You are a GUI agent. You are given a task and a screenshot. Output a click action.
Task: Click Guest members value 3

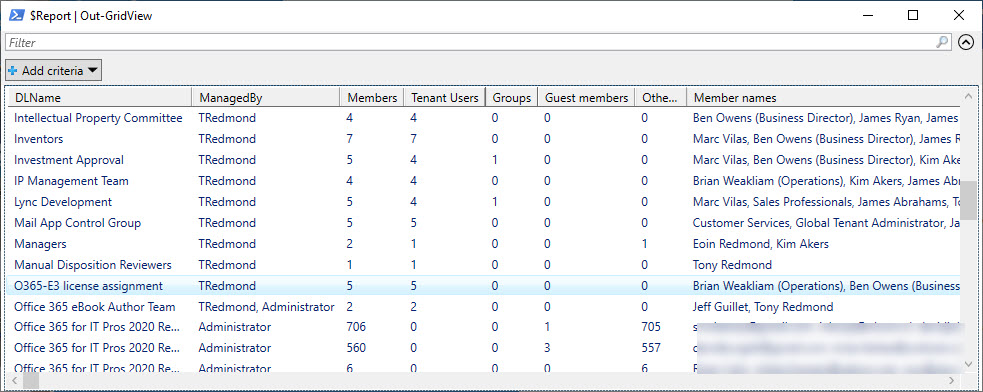[547, 347]
